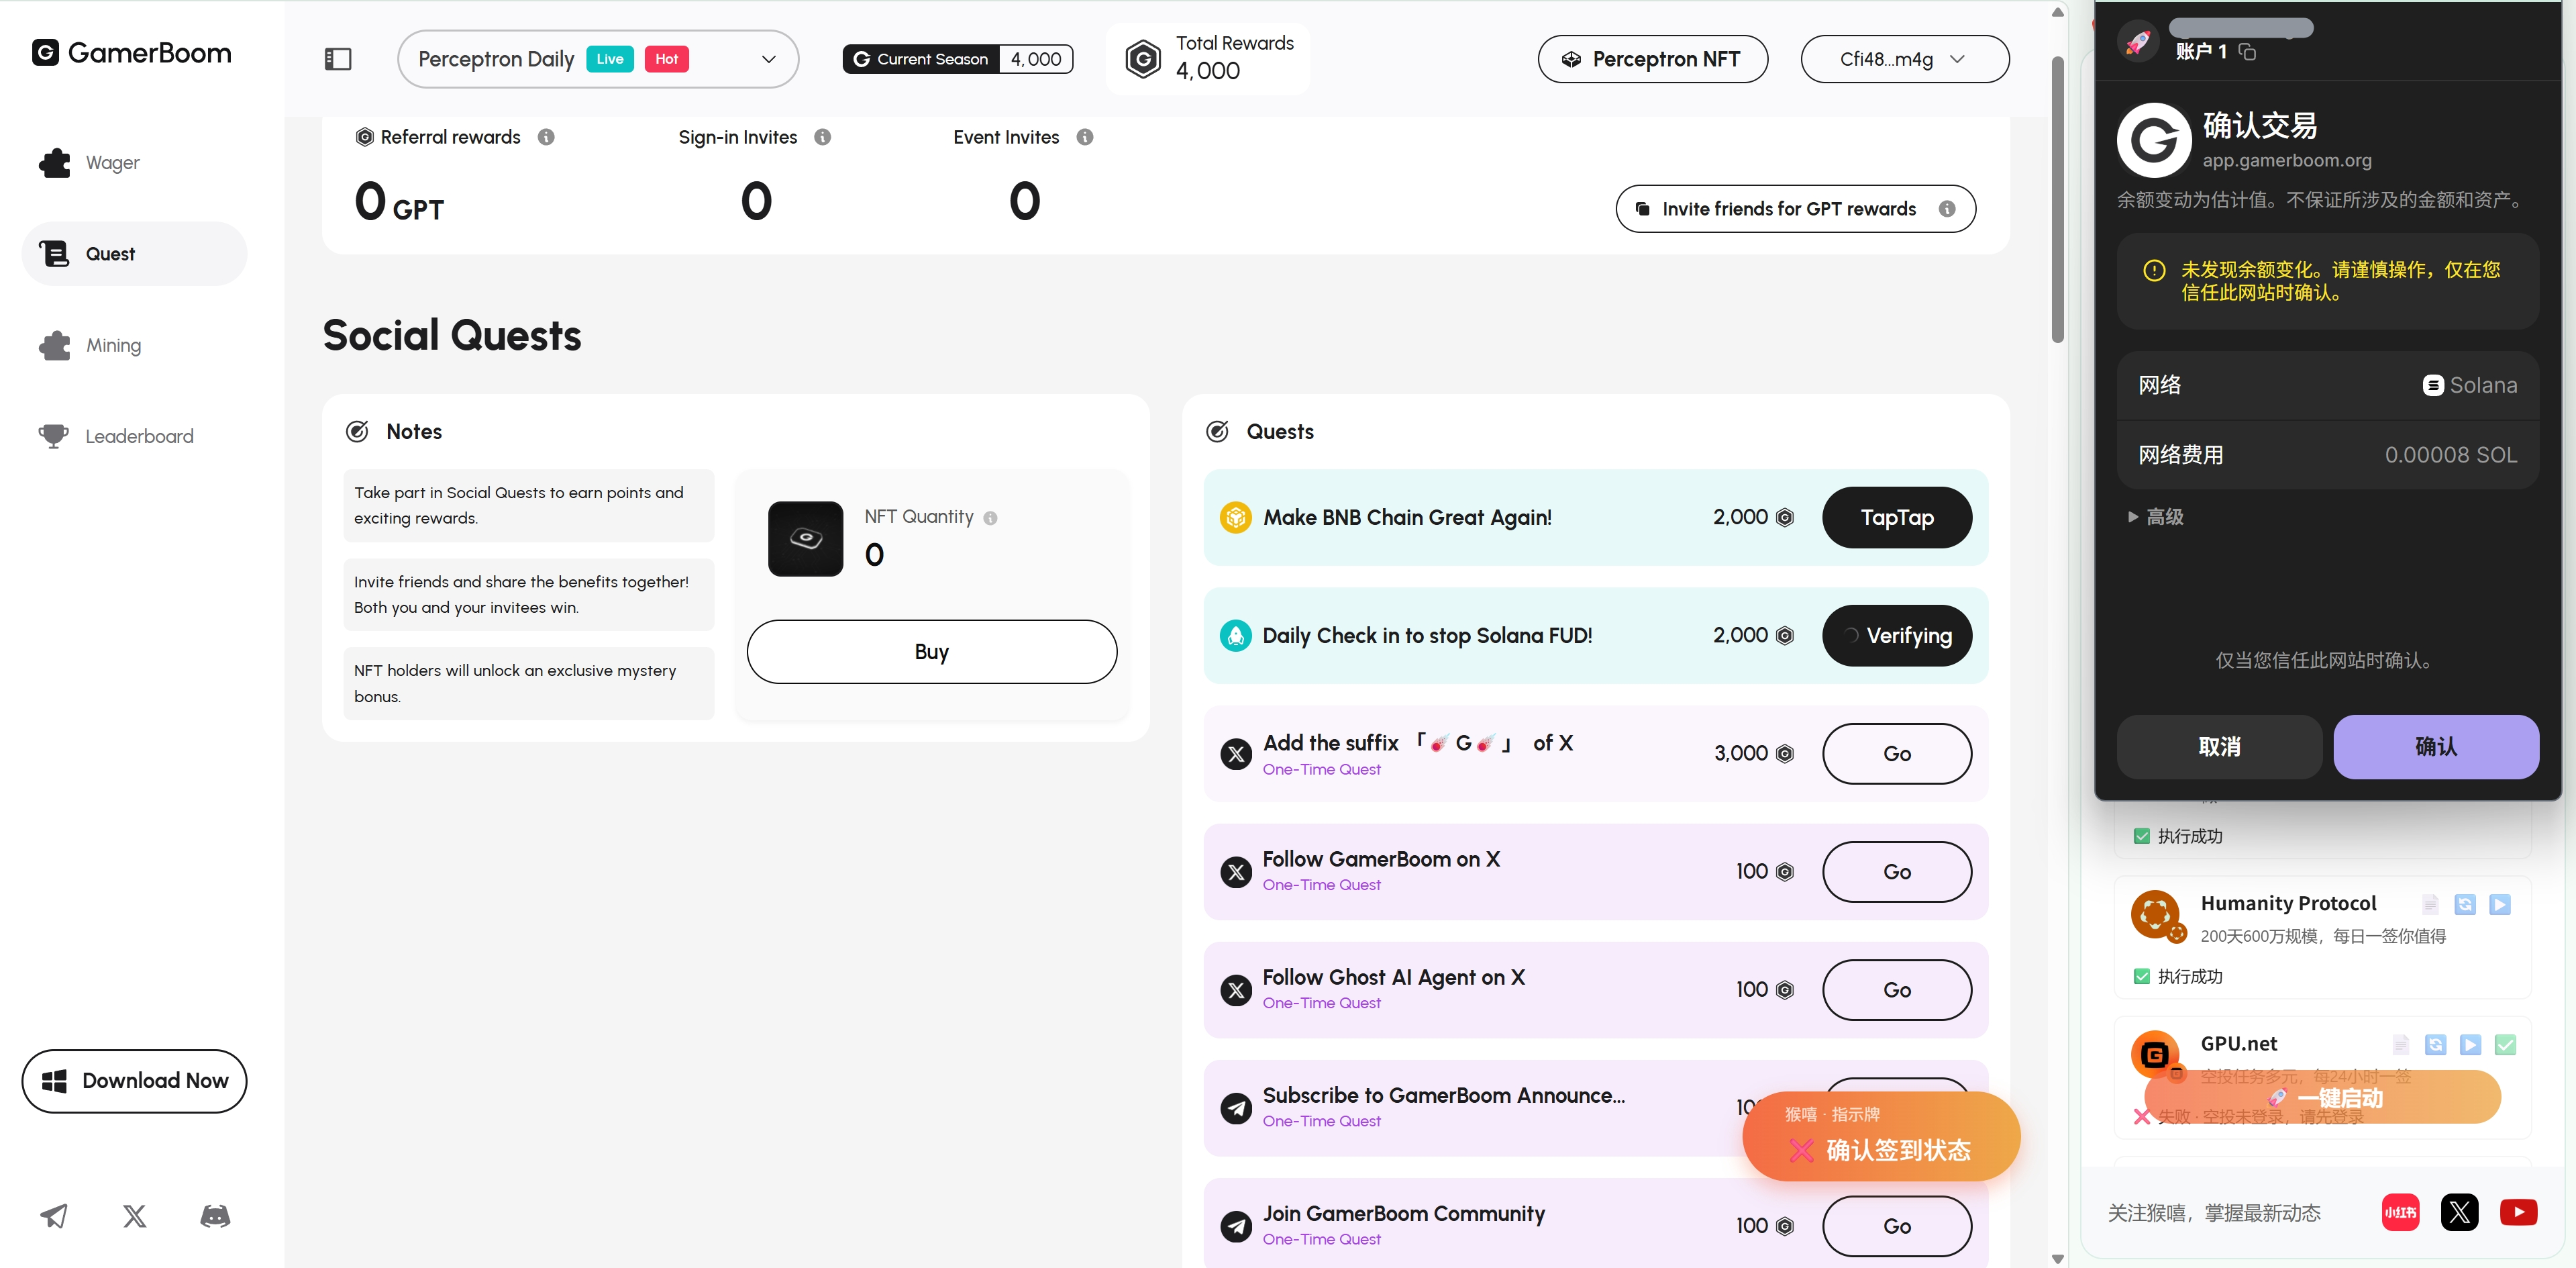Click Invite friends for GPT rewards

click(x=1795, y=209)
